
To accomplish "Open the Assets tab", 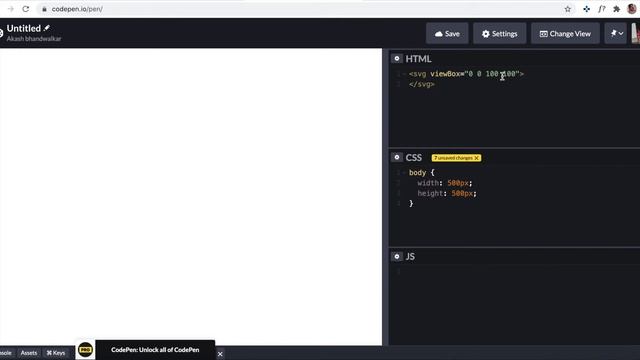I will click(x=29, y=353).
